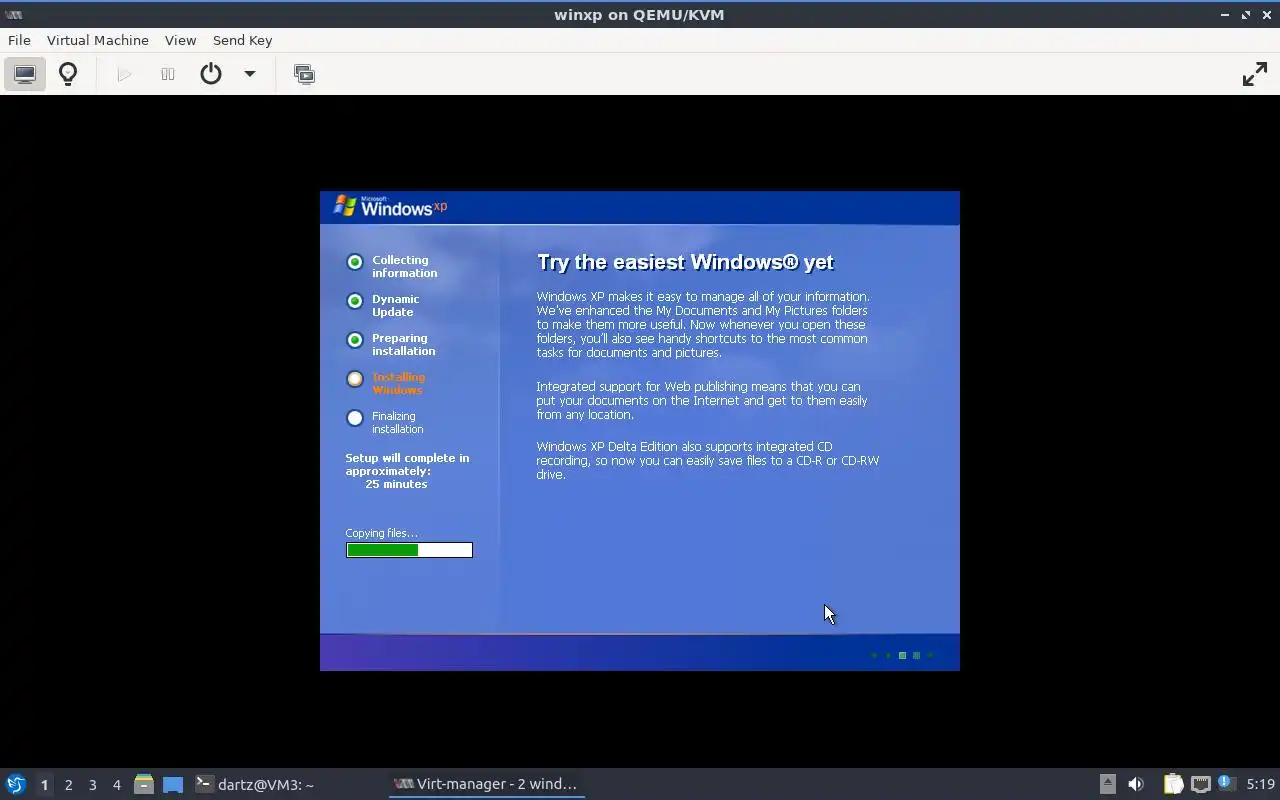Open the File menu

[19, 40]
